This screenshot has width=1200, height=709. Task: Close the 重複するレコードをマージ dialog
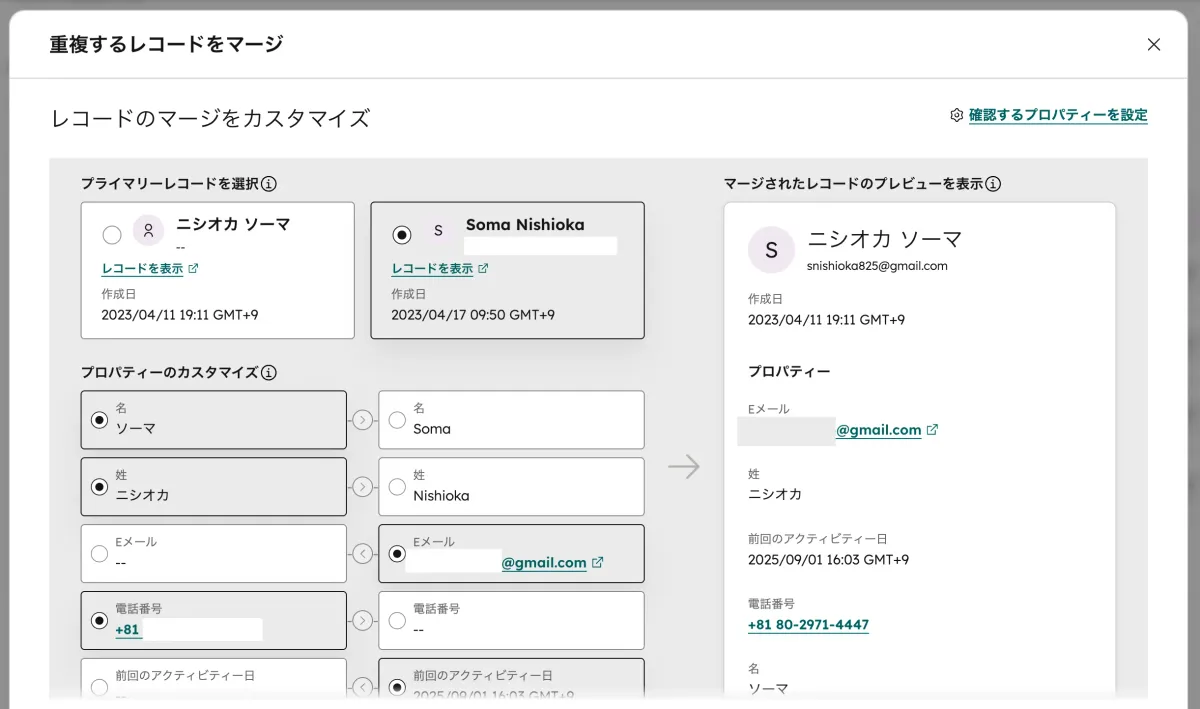click(1154, 44)
